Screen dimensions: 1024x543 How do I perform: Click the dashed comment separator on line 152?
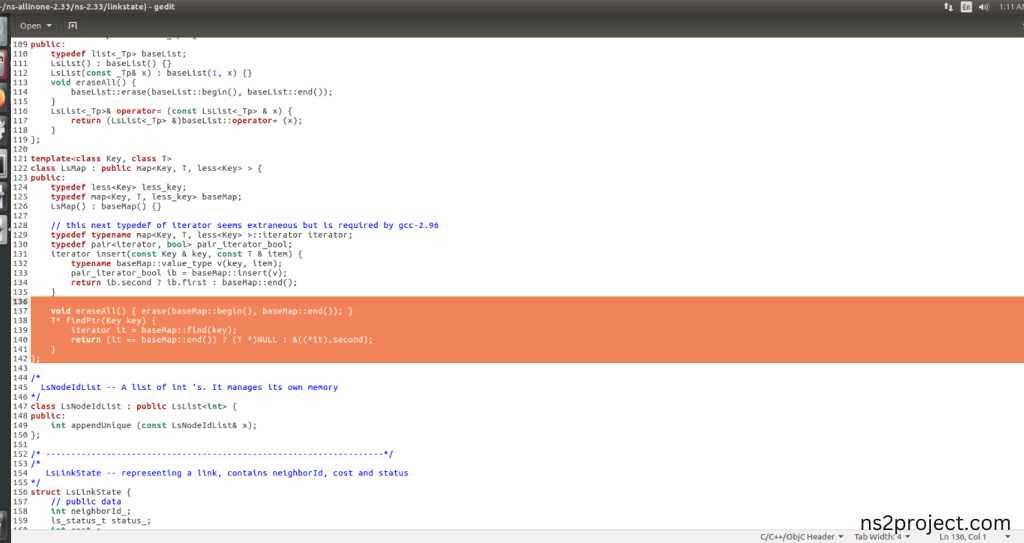pyautogui.click(x=212, y=454)
